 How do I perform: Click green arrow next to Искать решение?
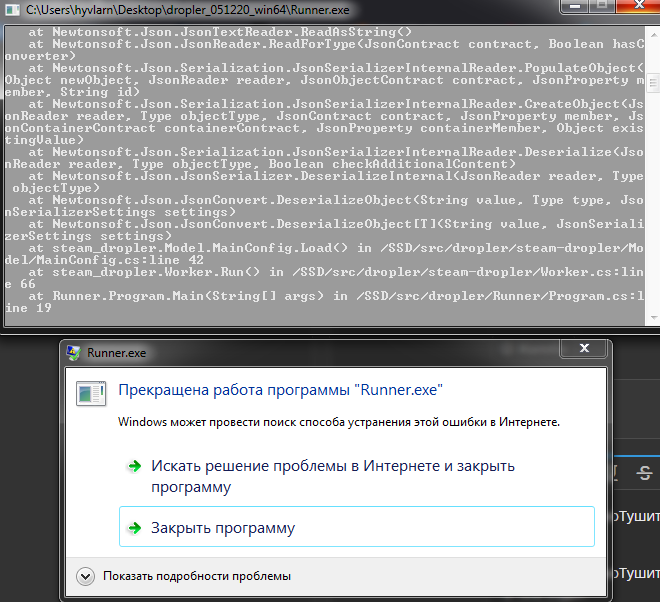pos(135,466)
